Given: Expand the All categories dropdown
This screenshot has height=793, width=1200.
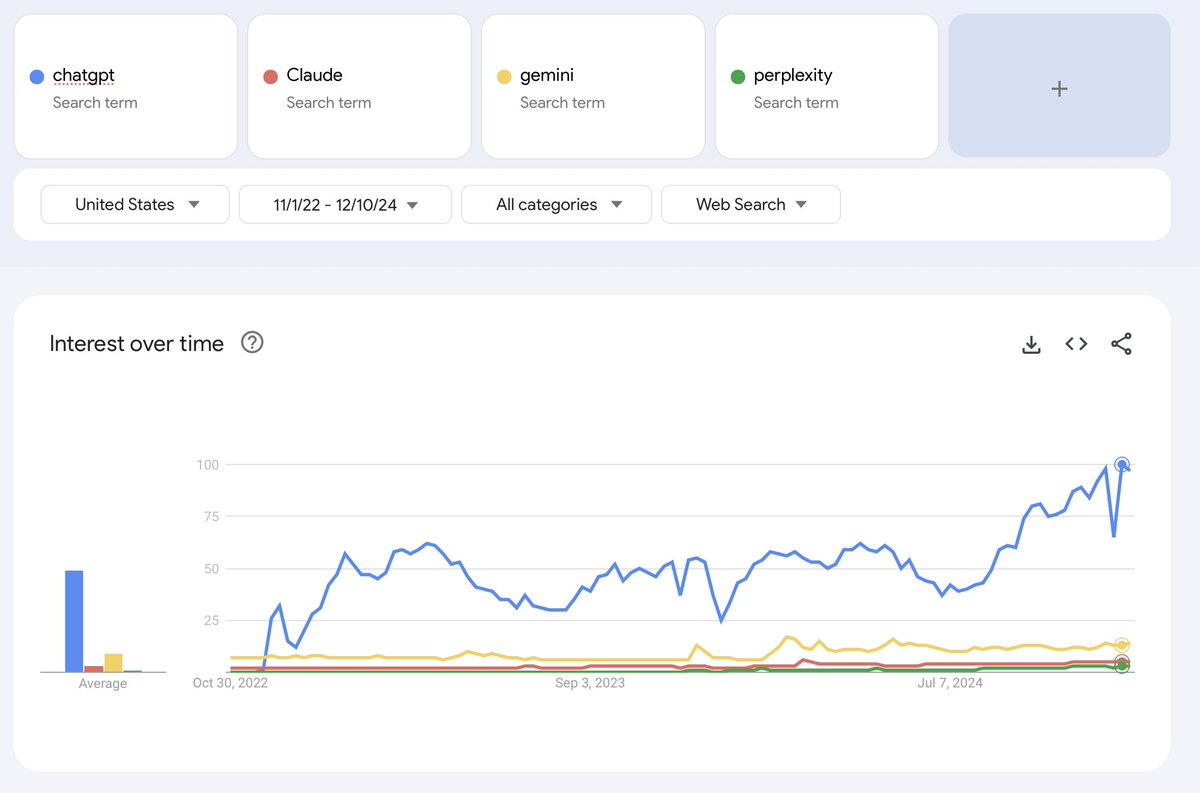Looking at the screenshot, I should [557, 204].
